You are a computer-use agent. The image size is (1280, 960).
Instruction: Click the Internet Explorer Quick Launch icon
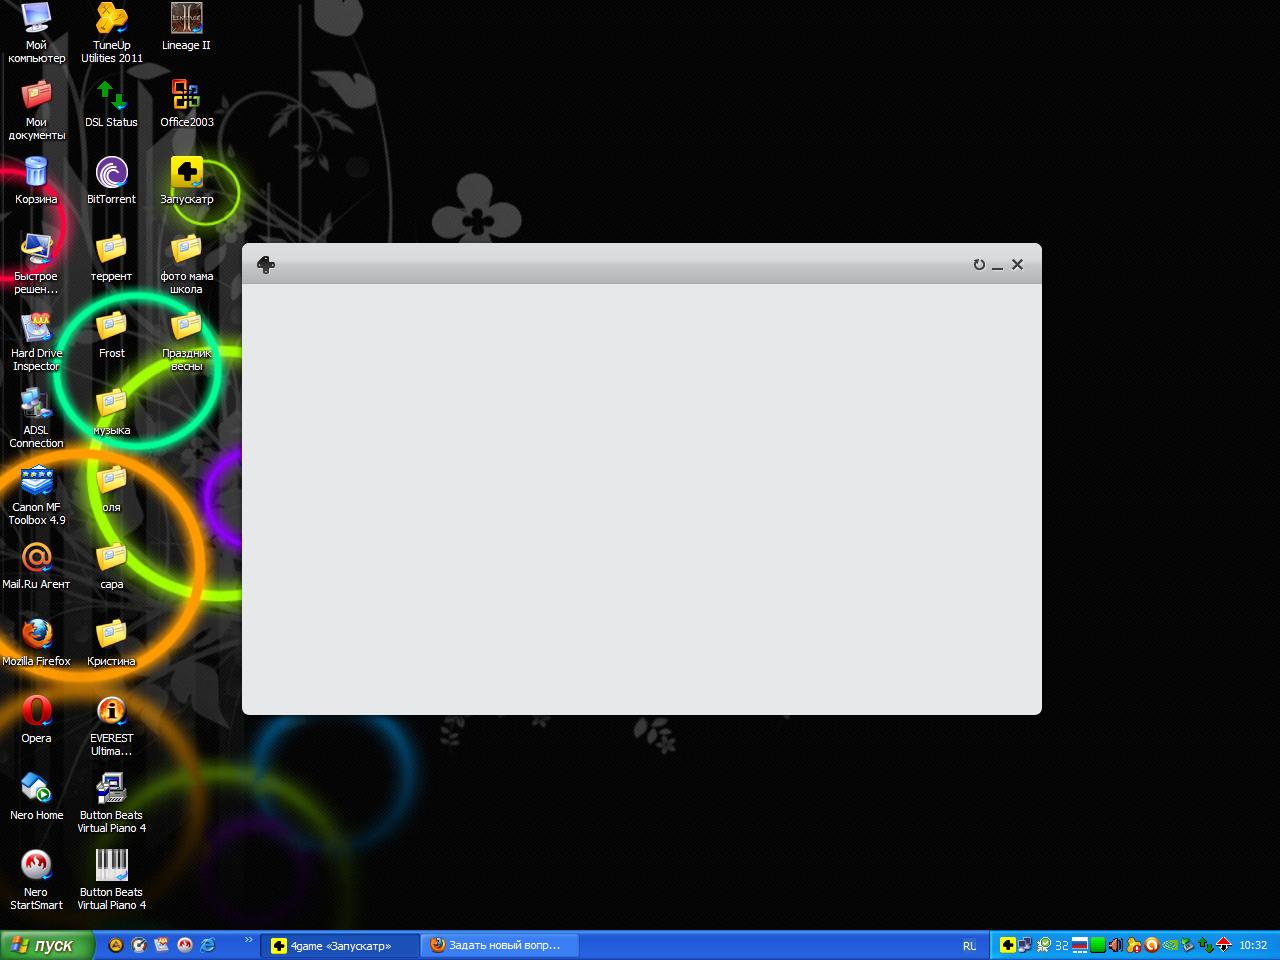(x=207, y=945)
